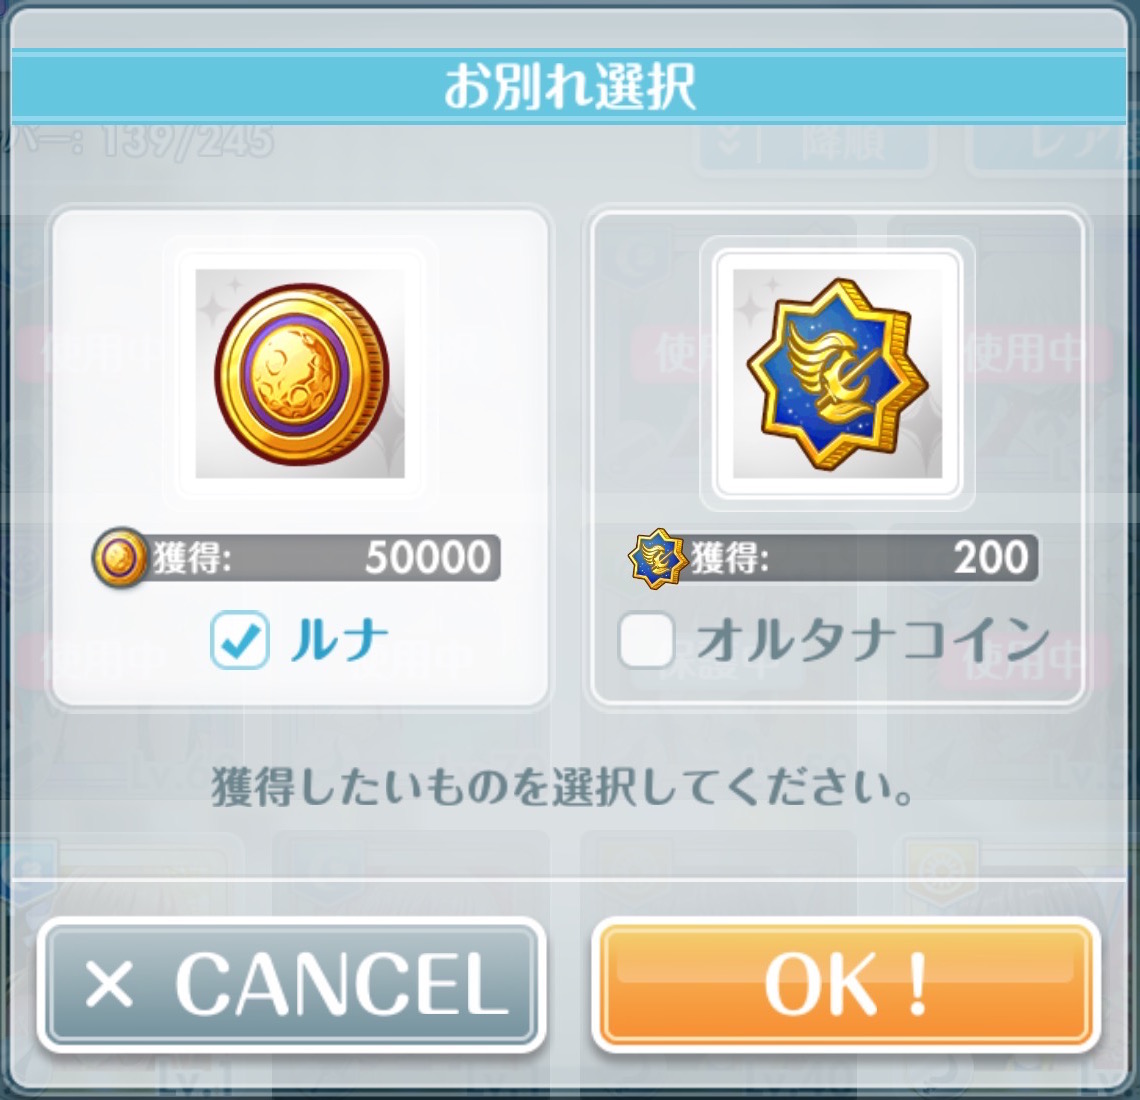
Task: Click the 獲得 label in the Luna bar
Action: 191,558
